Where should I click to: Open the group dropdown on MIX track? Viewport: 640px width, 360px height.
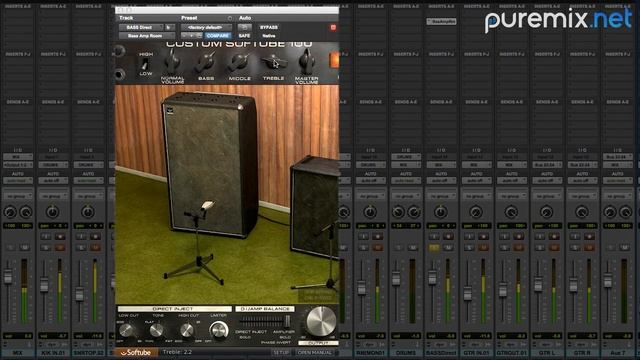click(18, 196)
